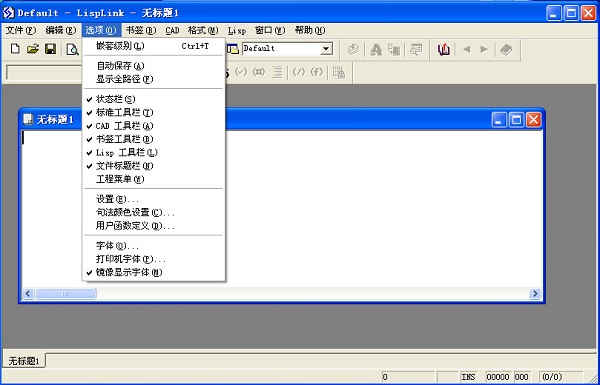This screenshot has width=600, height=385.
Task: Click the project window icon beside Default box
Action: [x=233, y=49]
